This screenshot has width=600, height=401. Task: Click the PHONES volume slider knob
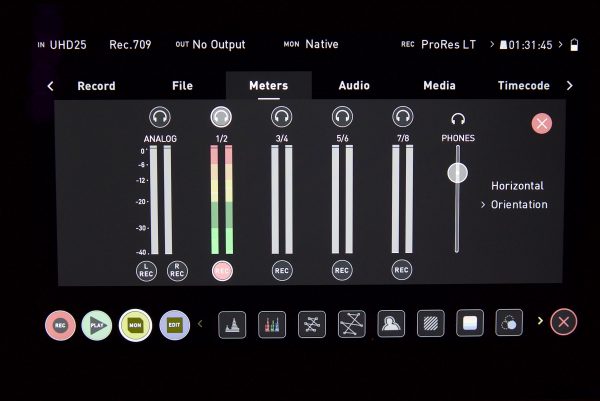coord(457,173)
